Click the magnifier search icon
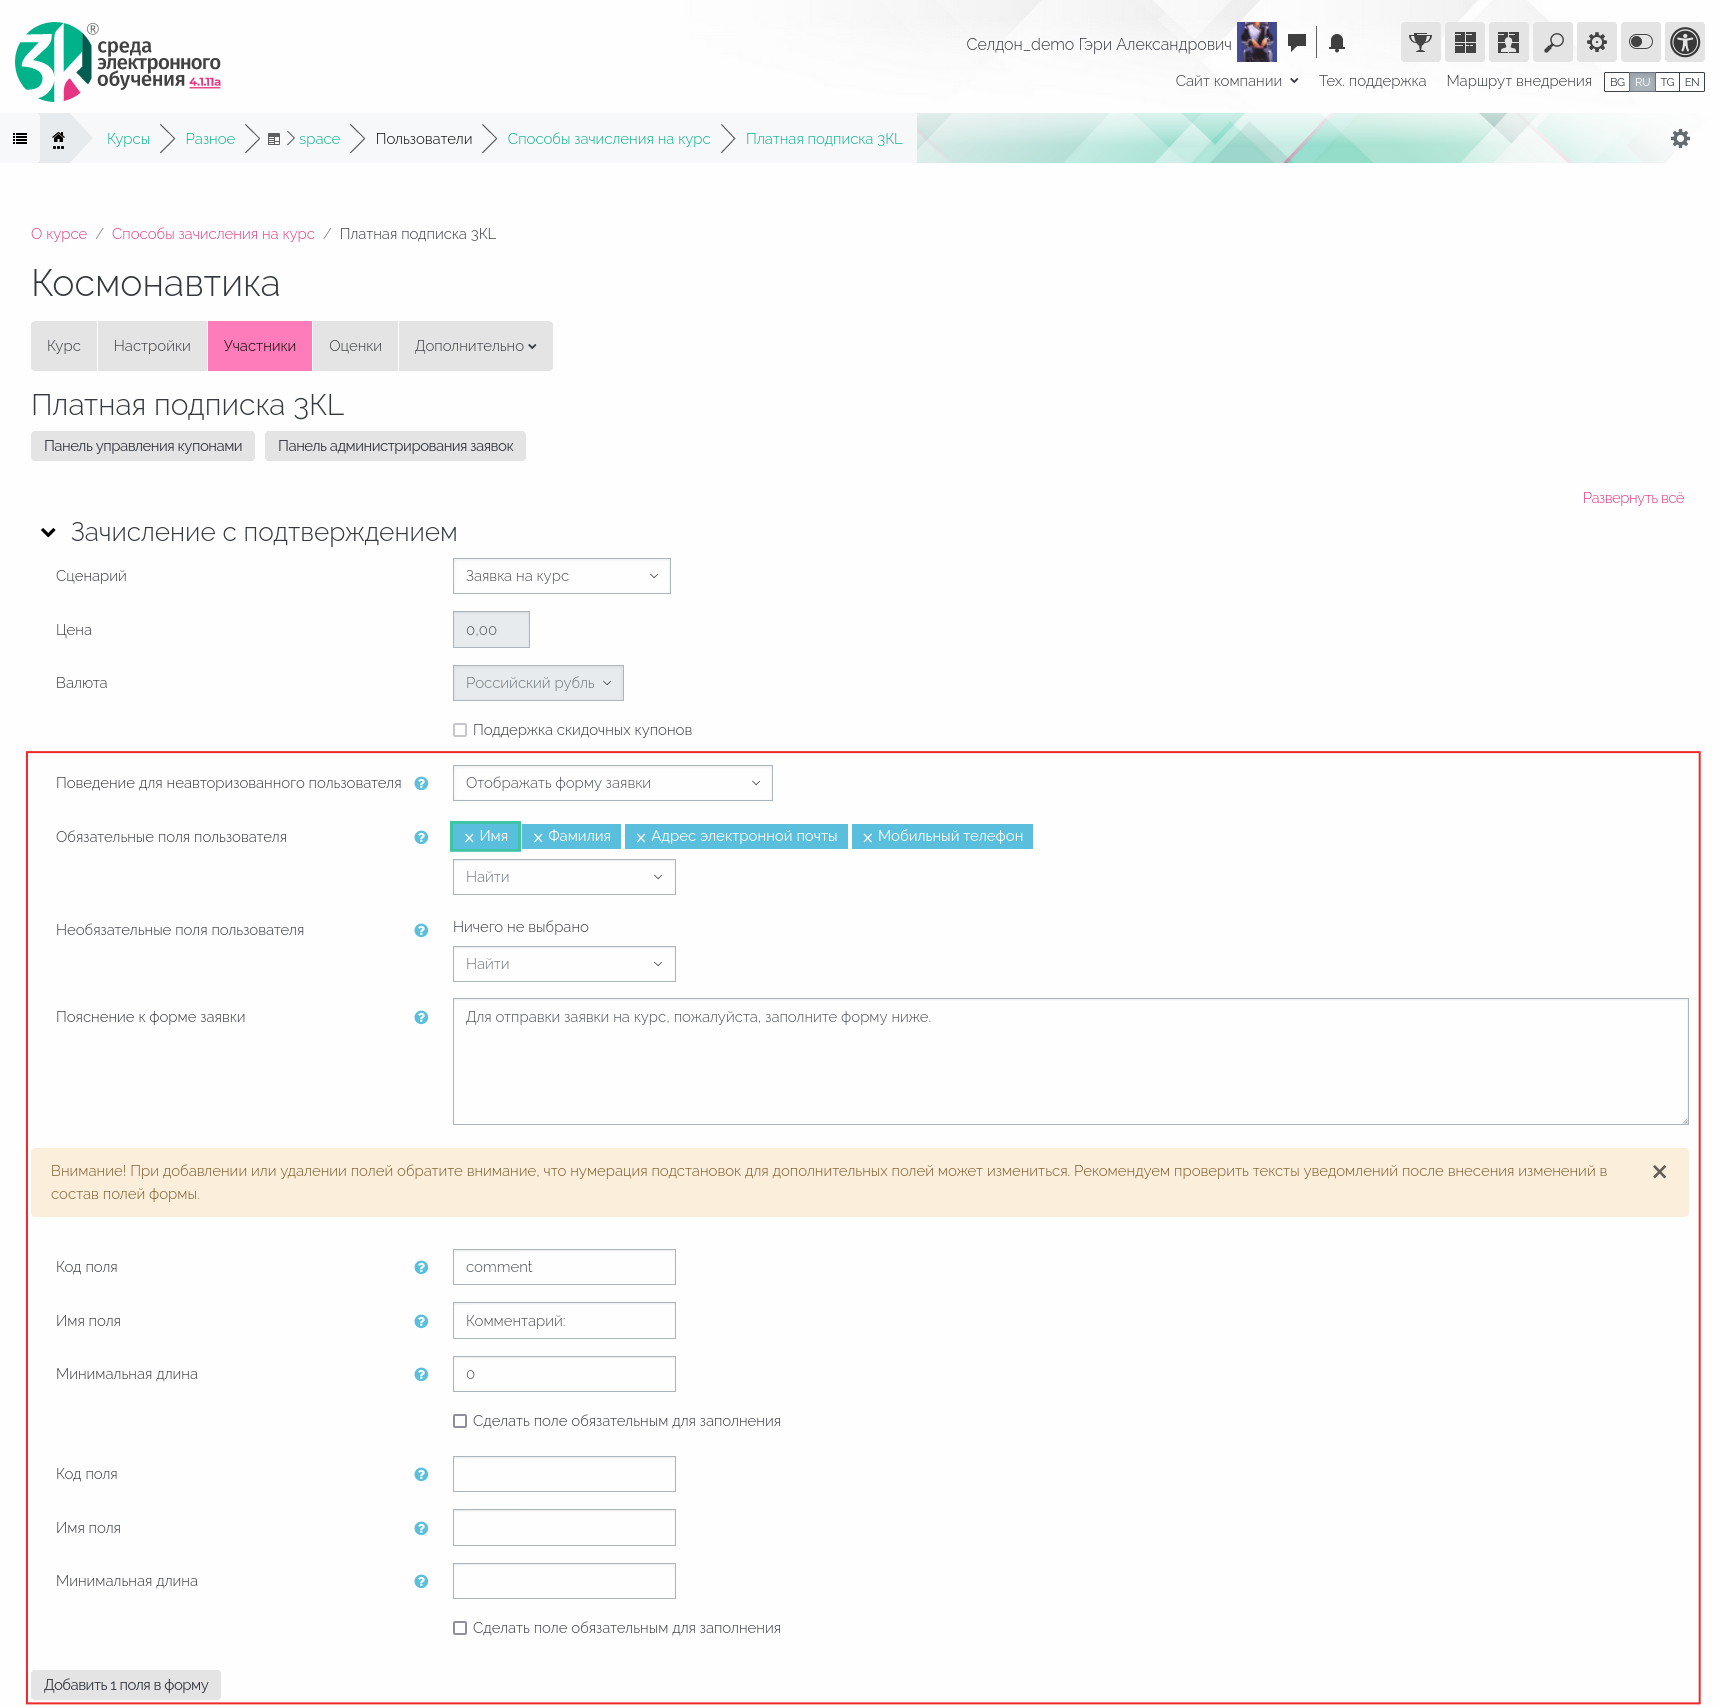This screenshot has width=1720, height=1707. (1553, 42)
